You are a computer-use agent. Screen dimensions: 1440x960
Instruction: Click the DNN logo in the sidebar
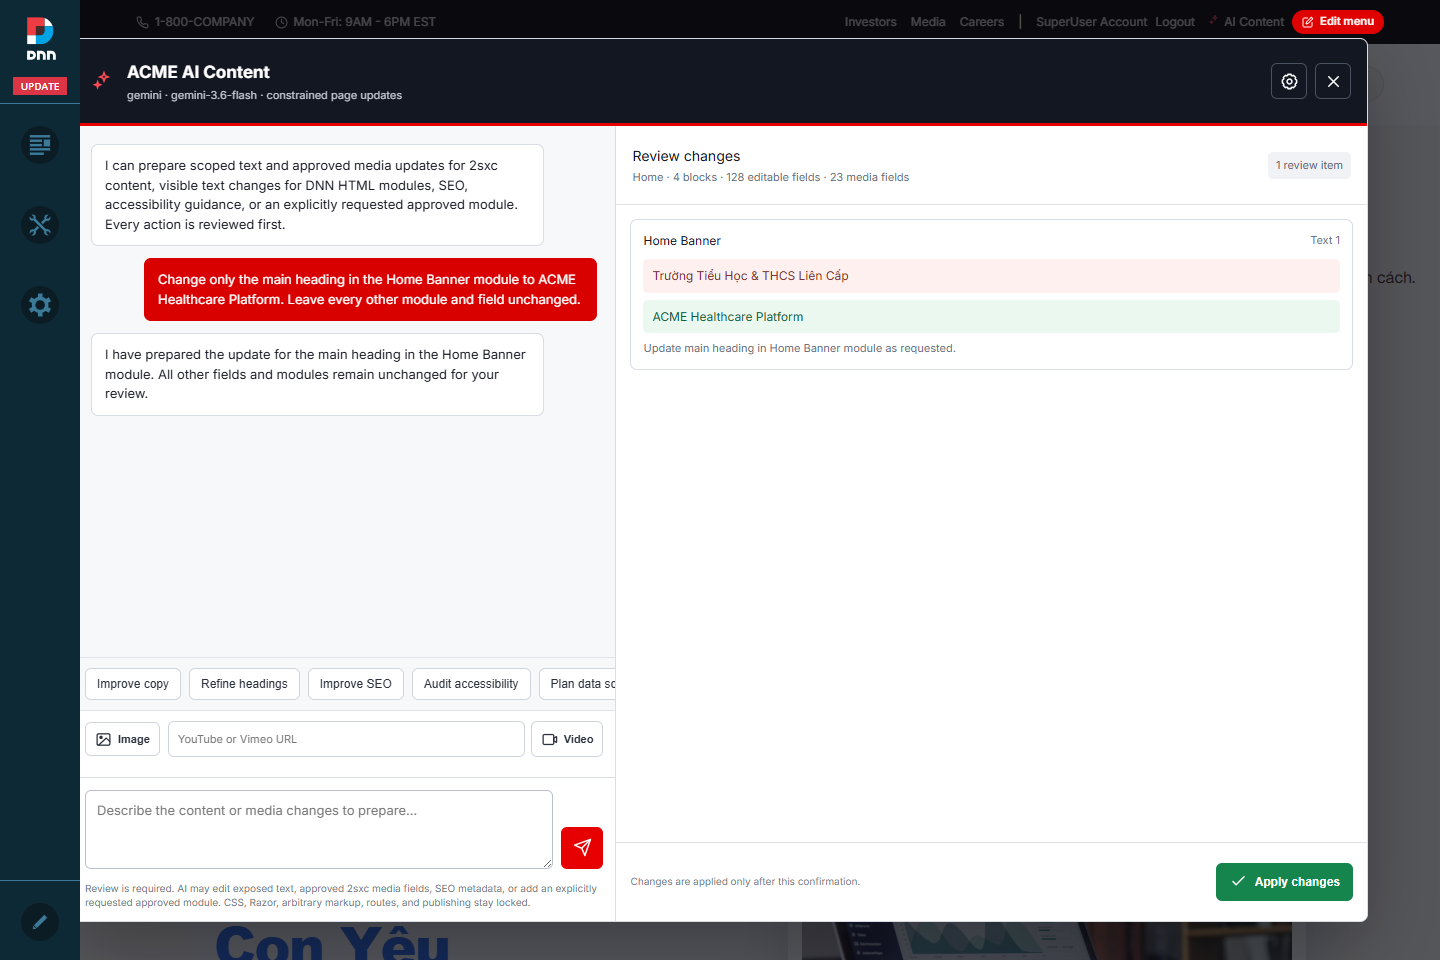click(40, 39)
